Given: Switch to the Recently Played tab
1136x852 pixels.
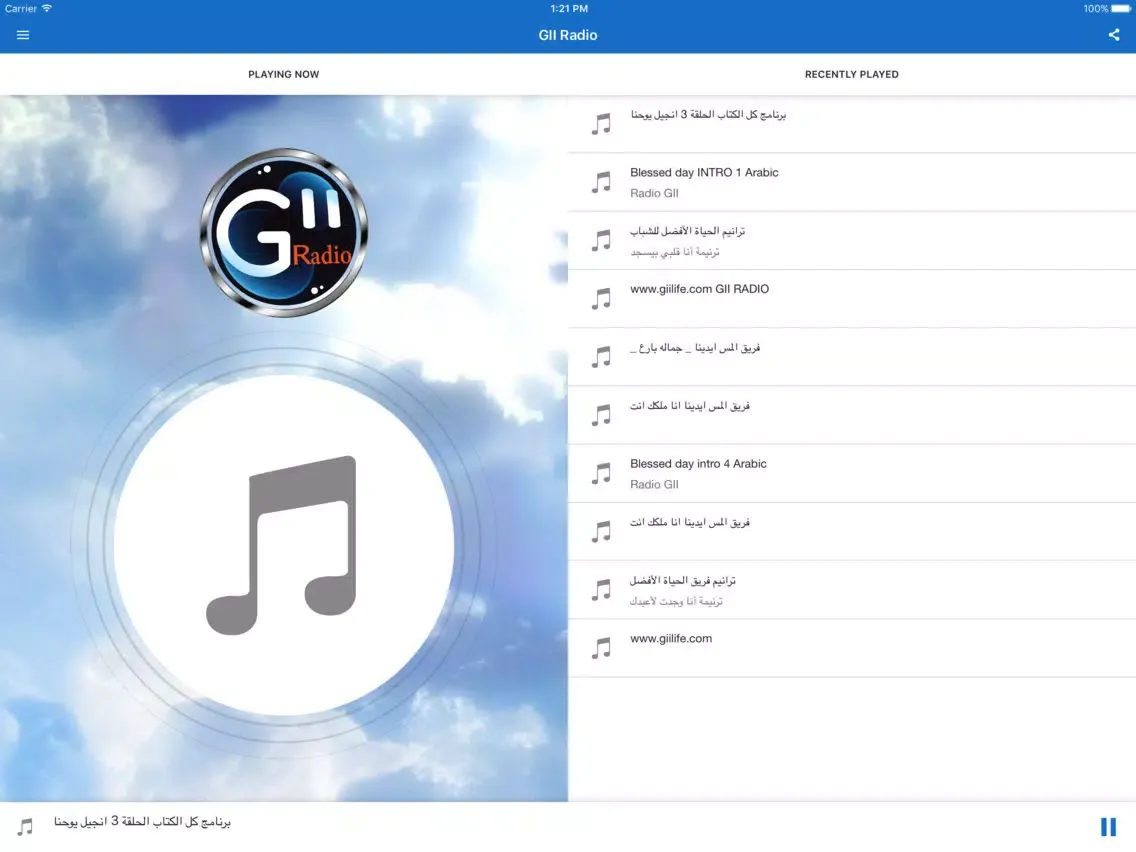Looking at the screenshot, I should click(851, 74).
